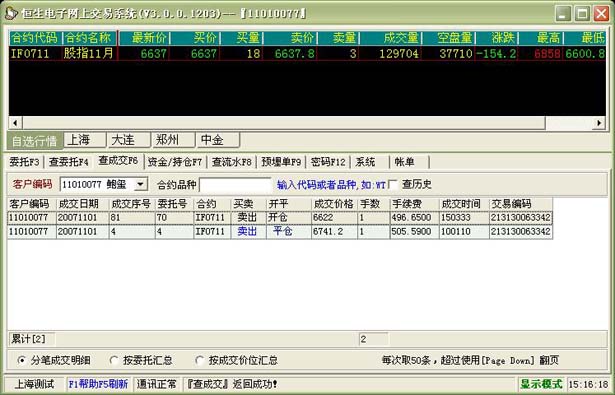Select the 分笔成交明细 radio option

tap(22, 360)
